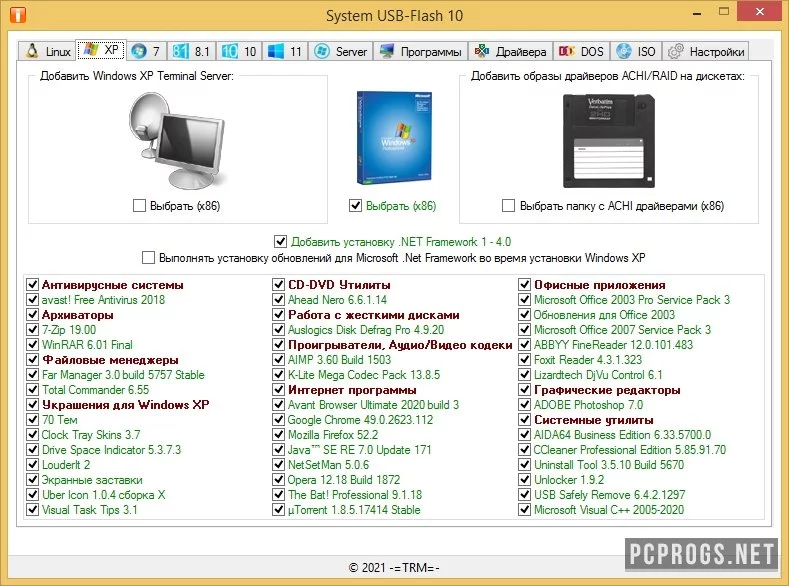Click the Terminal Server monitor icon
789x586 pixels.
click(x=176, y=140)
